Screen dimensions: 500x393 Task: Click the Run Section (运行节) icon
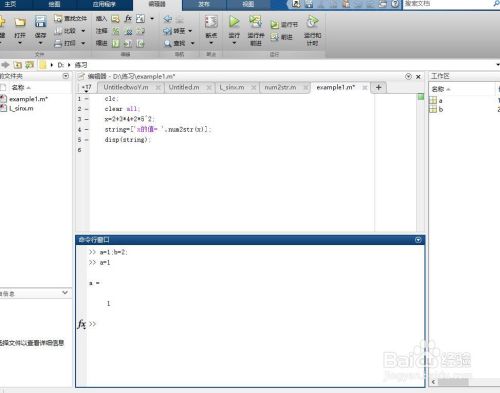click(275, 25)
